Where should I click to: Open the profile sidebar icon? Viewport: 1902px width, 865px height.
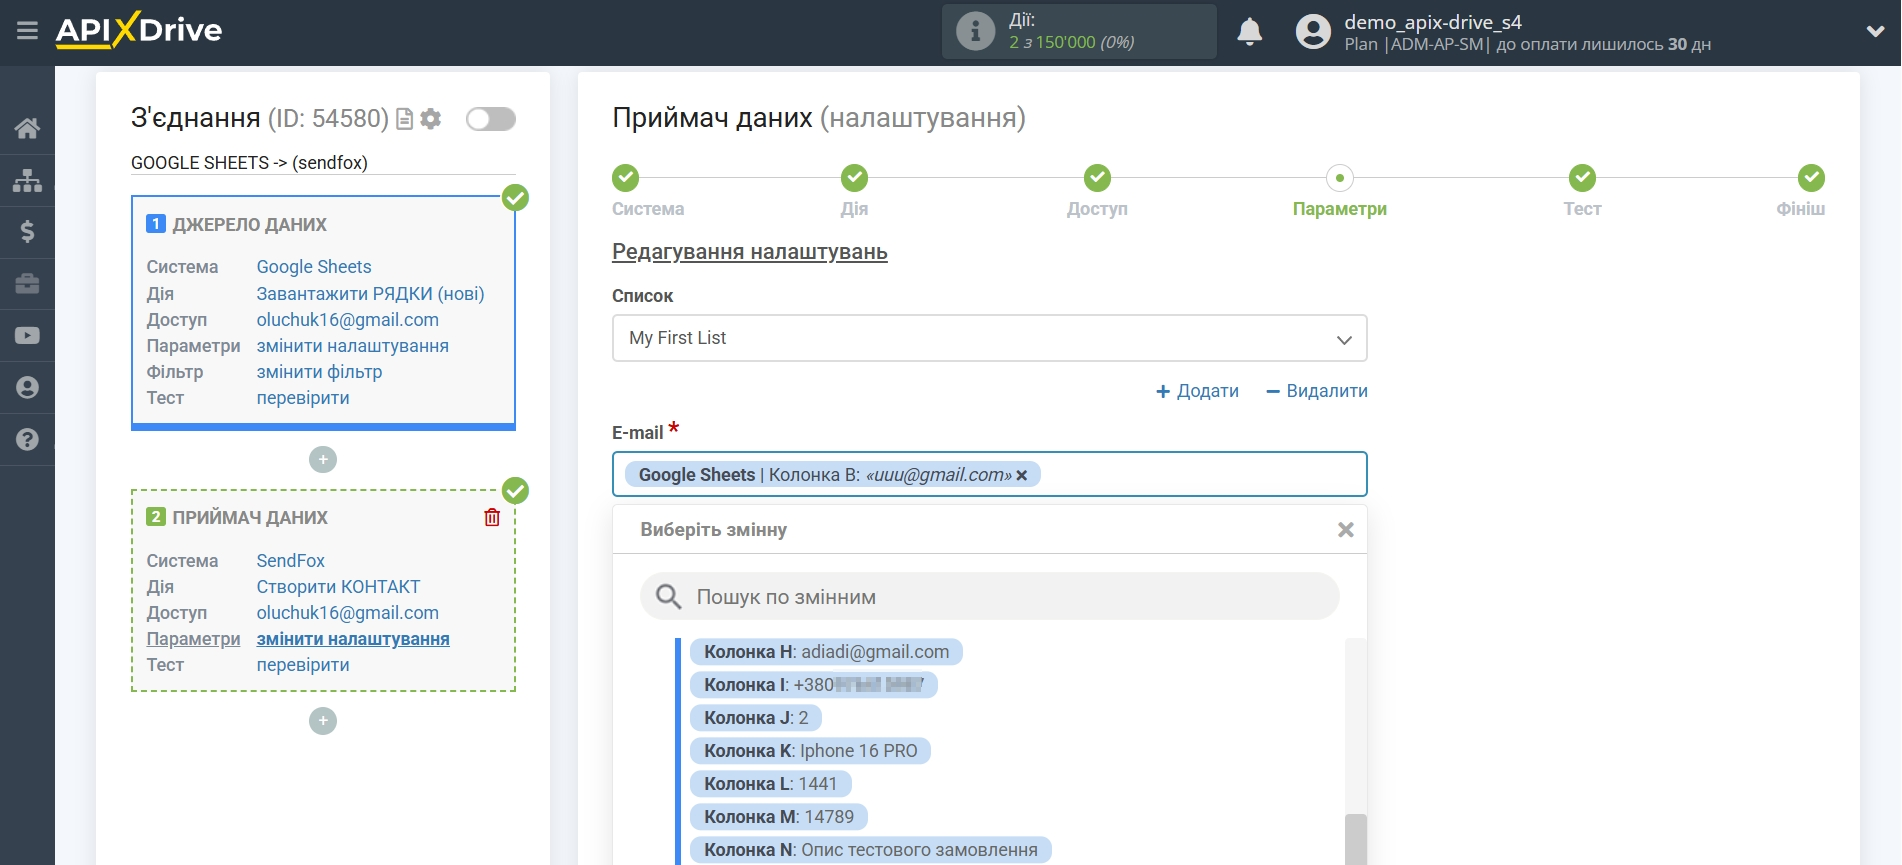27,388
